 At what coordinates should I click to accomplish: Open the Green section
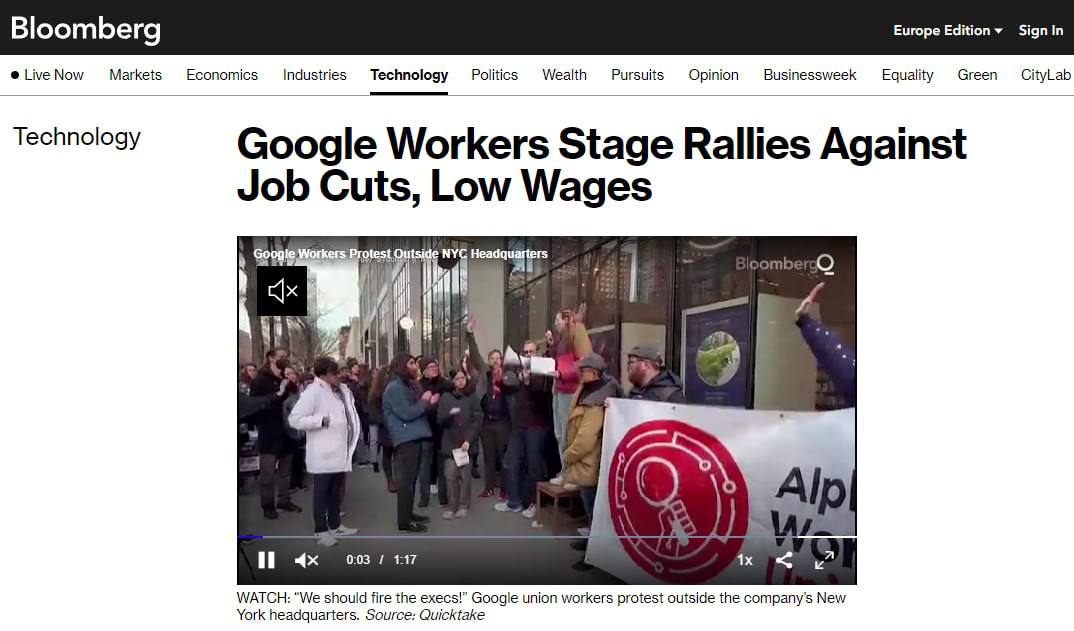pos(977,75)
